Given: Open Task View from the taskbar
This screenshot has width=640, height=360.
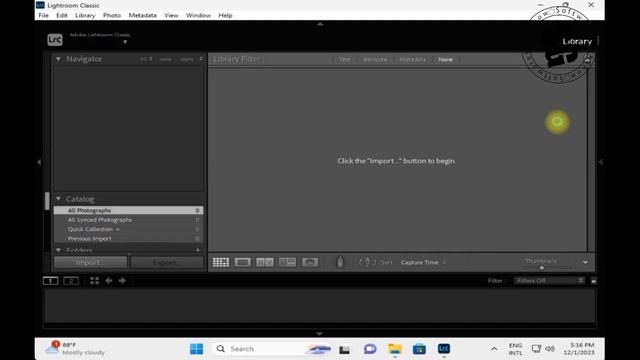Looking at the screenshot, I should 344,349.
